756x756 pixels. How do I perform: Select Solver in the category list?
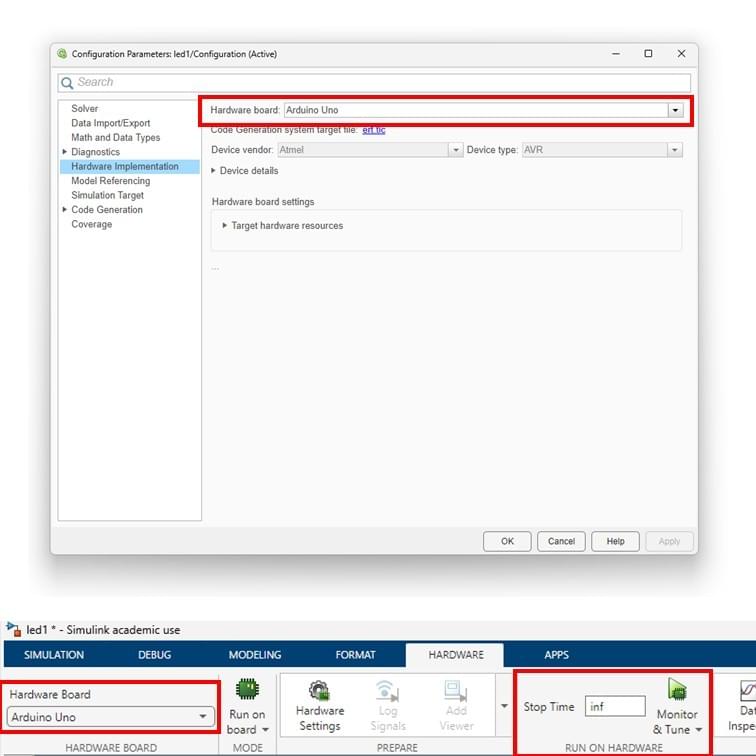(85, 108)
